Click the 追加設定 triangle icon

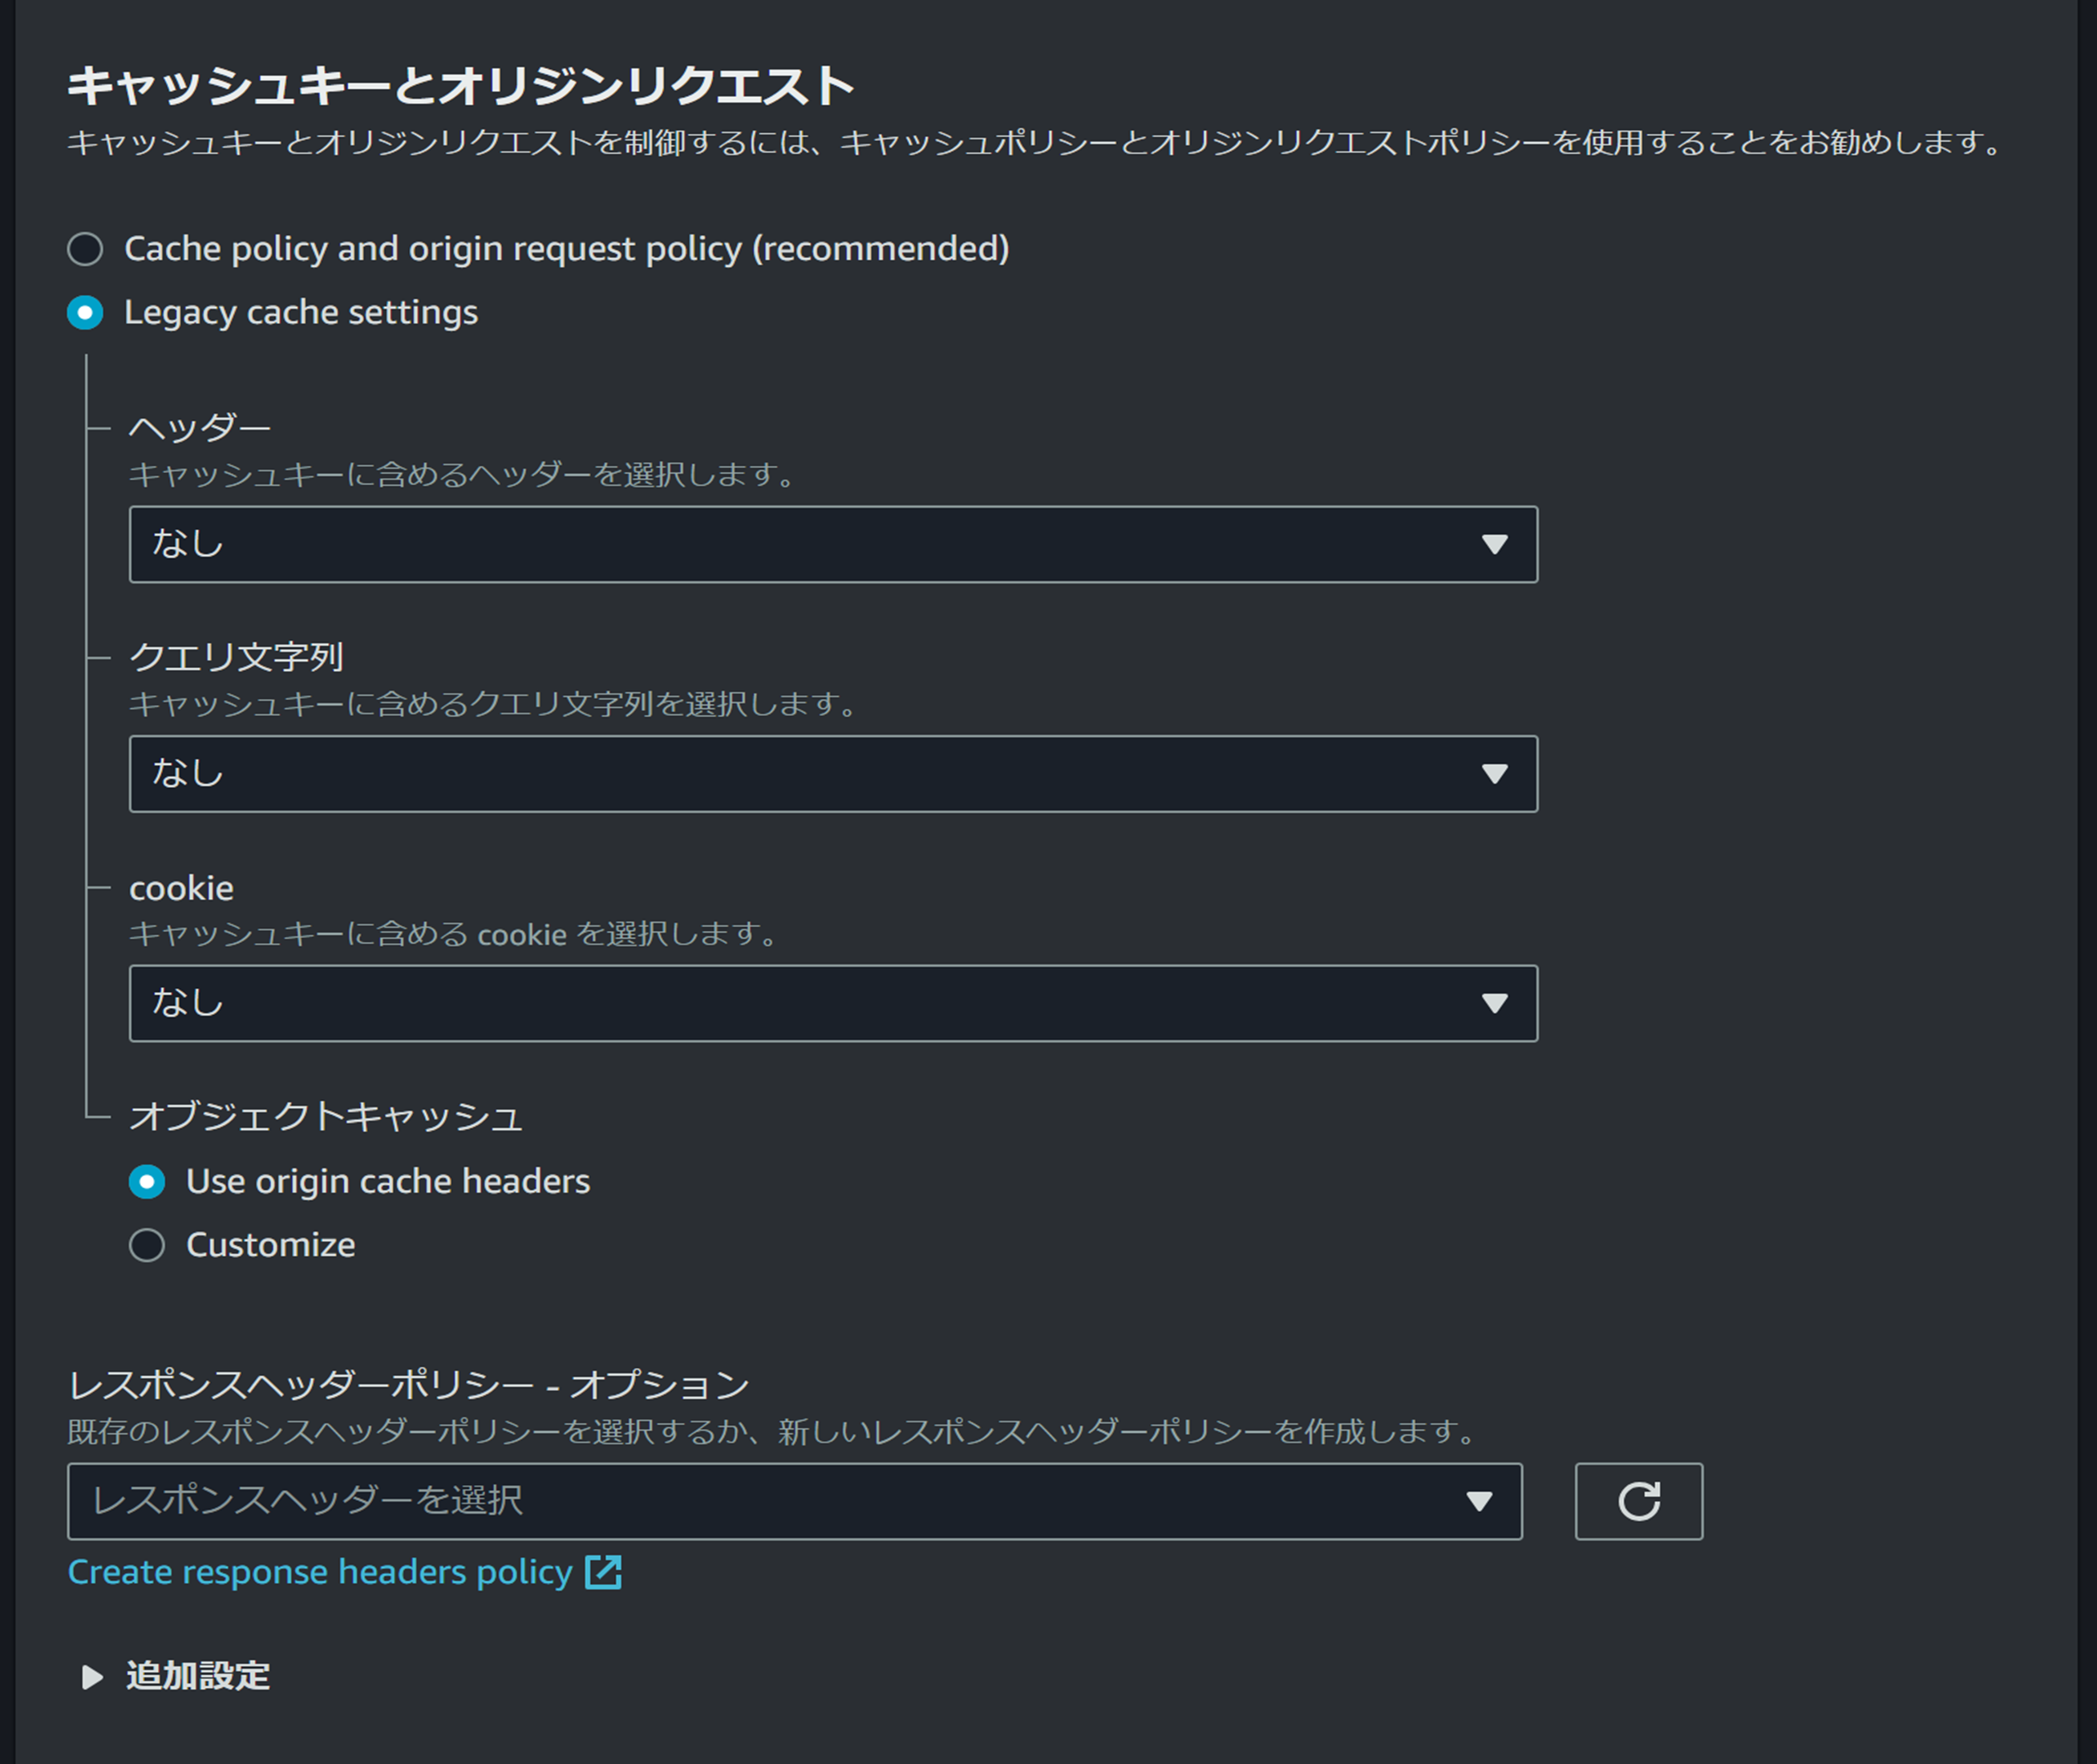92,1677
